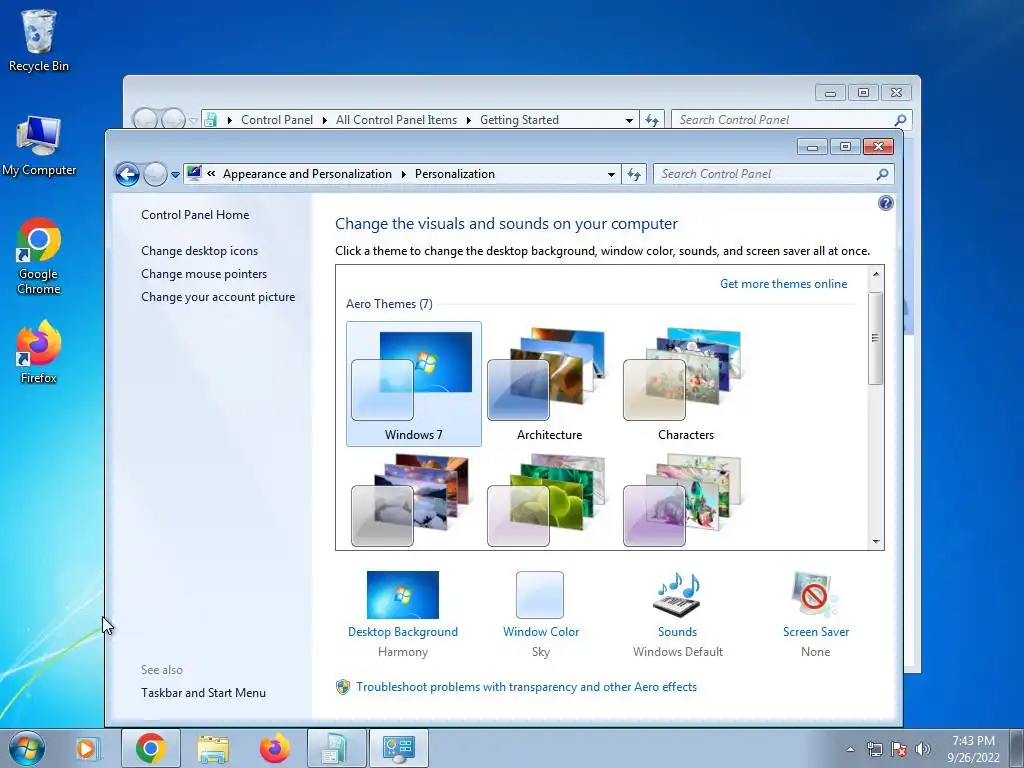1024x768 pixels.
Task: Click the themes list scroll up arrow
Action: (876, 274)
